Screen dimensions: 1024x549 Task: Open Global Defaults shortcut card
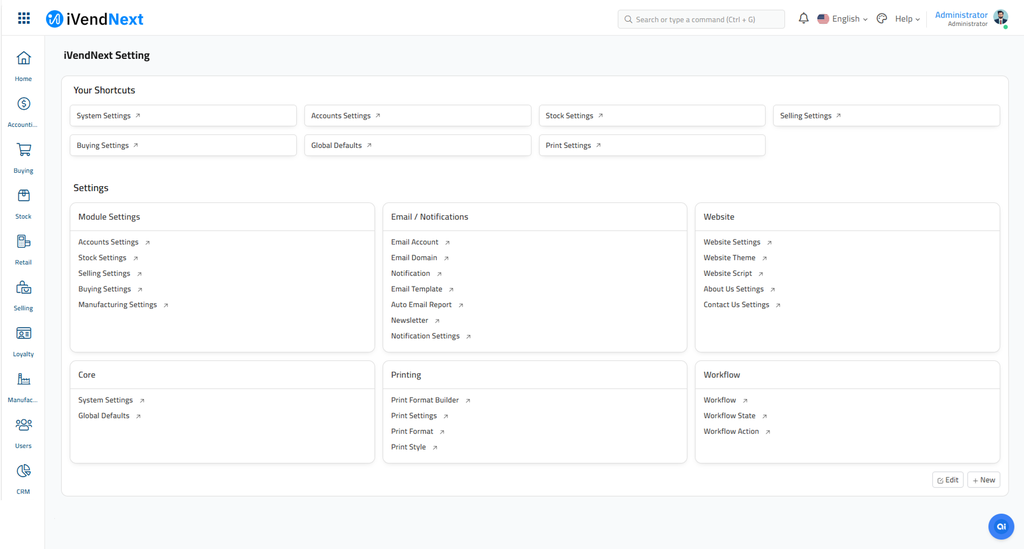pyautogui.click(x=417, y=146)
